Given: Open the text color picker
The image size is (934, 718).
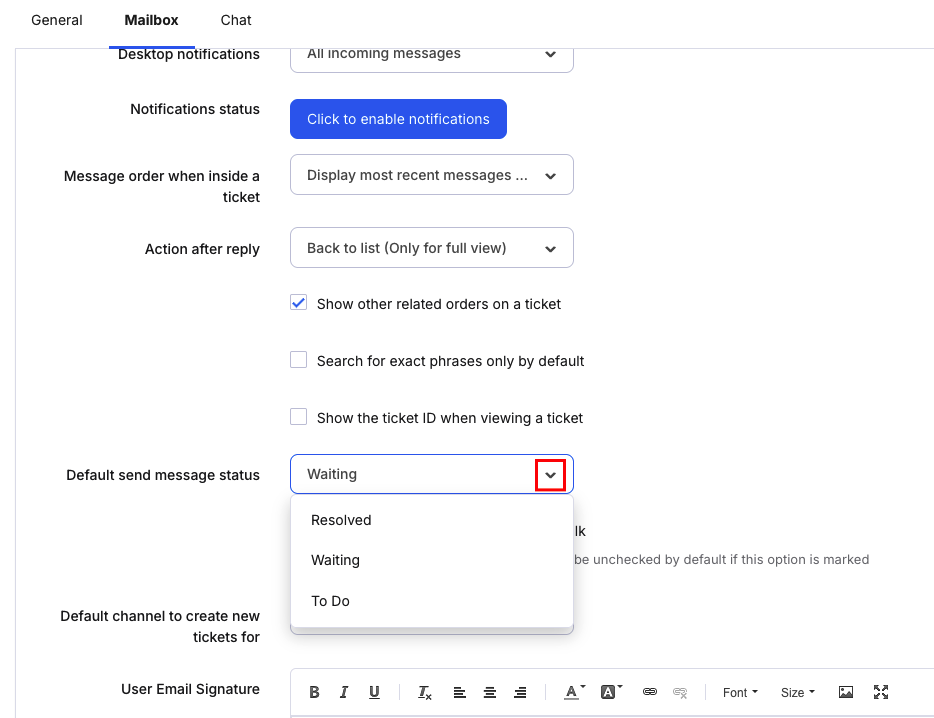Looking at the screenshot, I should 574,692.
